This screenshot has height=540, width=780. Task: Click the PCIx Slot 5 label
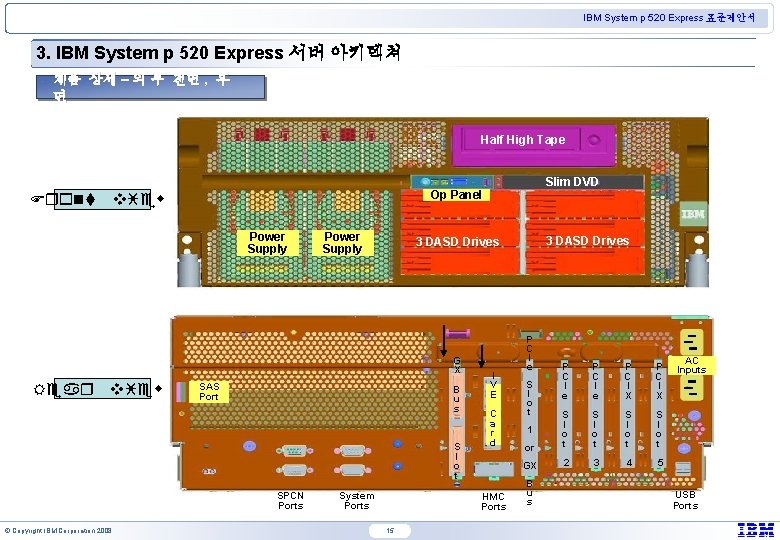pos(659,414)
